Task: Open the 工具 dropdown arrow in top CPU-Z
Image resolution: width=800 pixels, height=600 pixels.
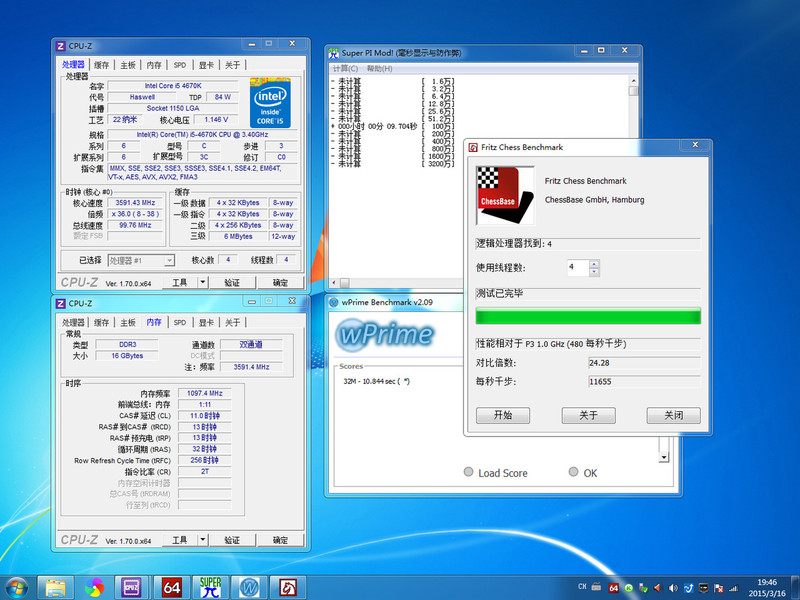Action: pos(203,283)
